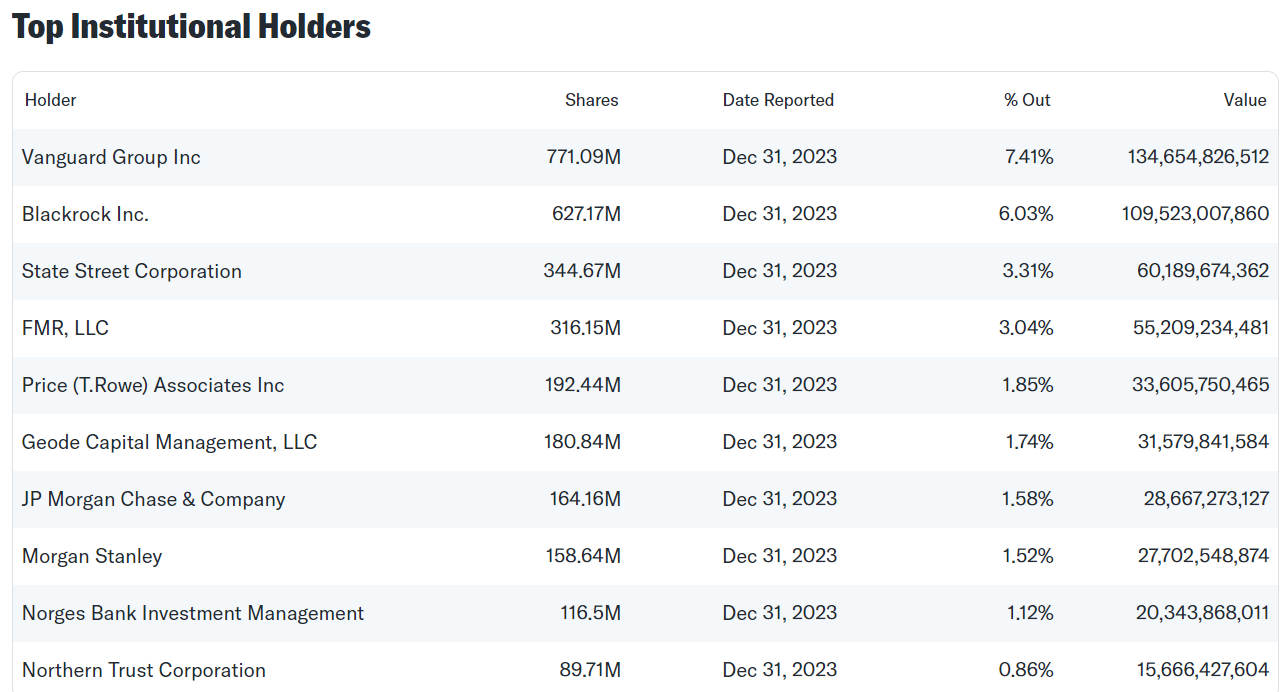Viewport: 1283px width, 692px height.
Task: Click the Value column header
Action: click(x=1245, y=100)
